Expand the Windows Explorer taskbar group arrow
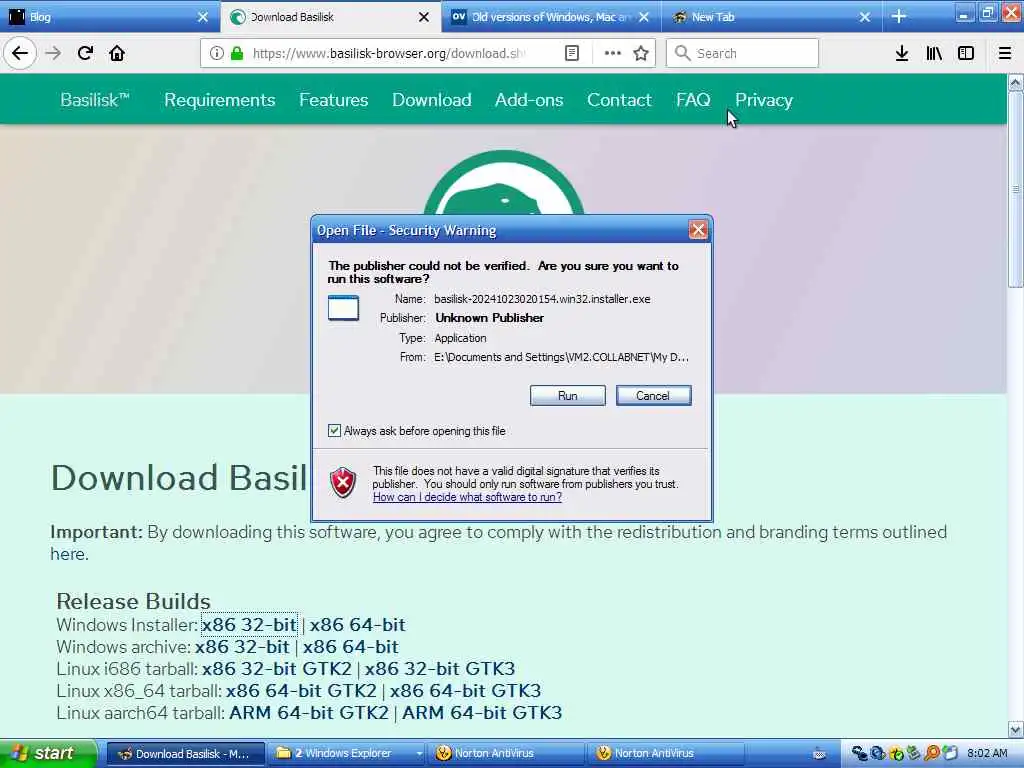Image resolution: width=1024 pixels, height=768 pixels. 419,754
